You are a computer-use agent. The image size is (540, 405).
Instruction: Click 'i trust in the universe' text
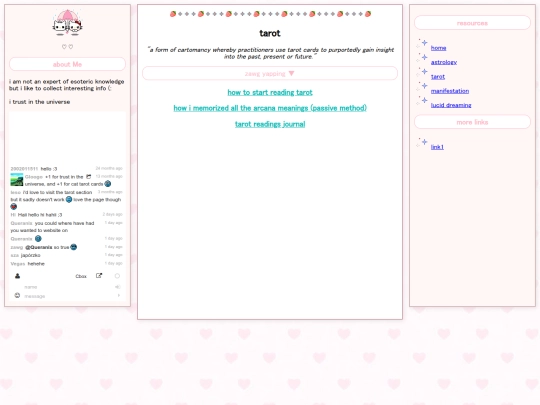click(x=40, y=102)
